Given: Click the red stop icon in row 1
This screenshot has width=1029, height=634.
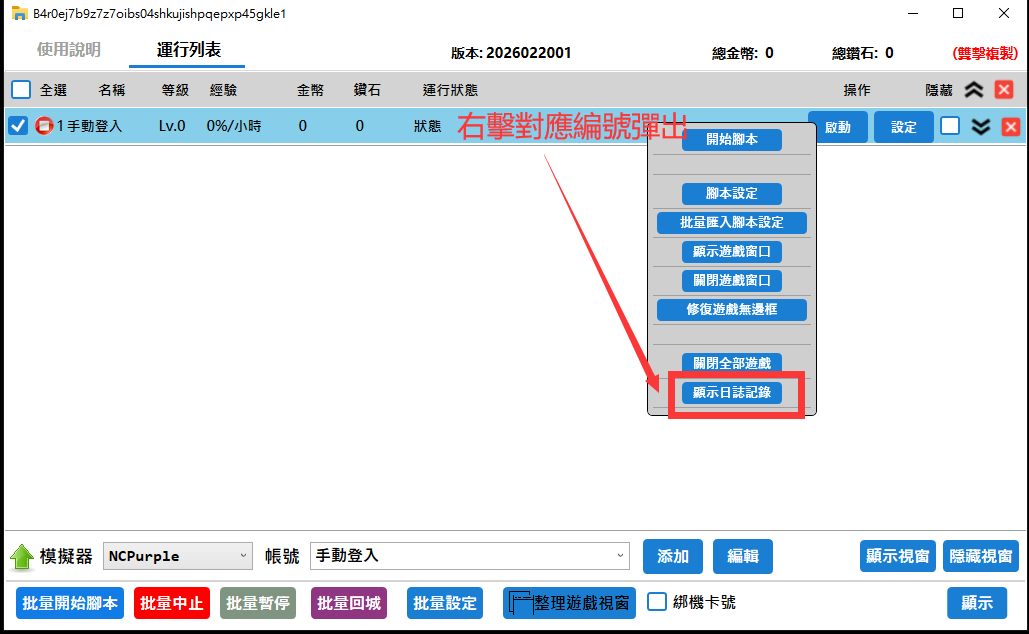Looking at the screenshot, I should [x=44, y=127].
